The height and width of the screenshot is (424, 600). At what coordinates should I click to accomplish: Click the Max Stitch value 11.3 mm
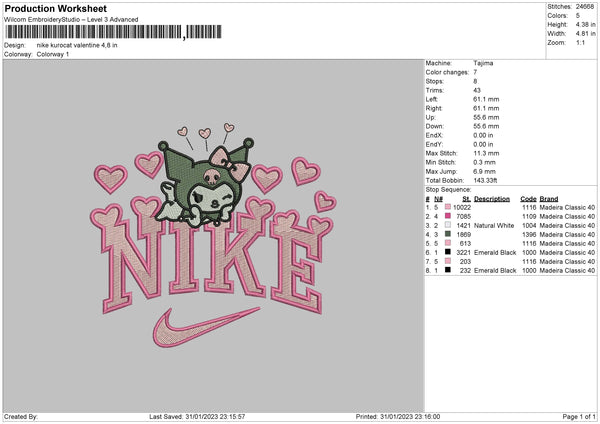486,153
